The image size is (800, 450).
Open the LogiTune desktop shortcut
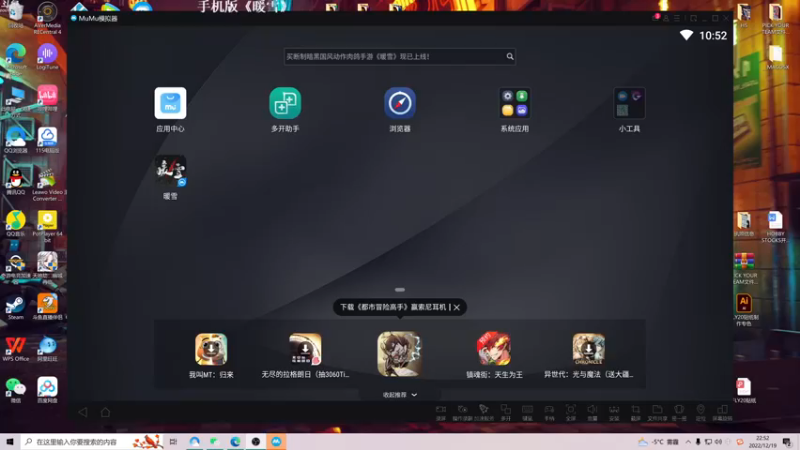coord(47,56)
